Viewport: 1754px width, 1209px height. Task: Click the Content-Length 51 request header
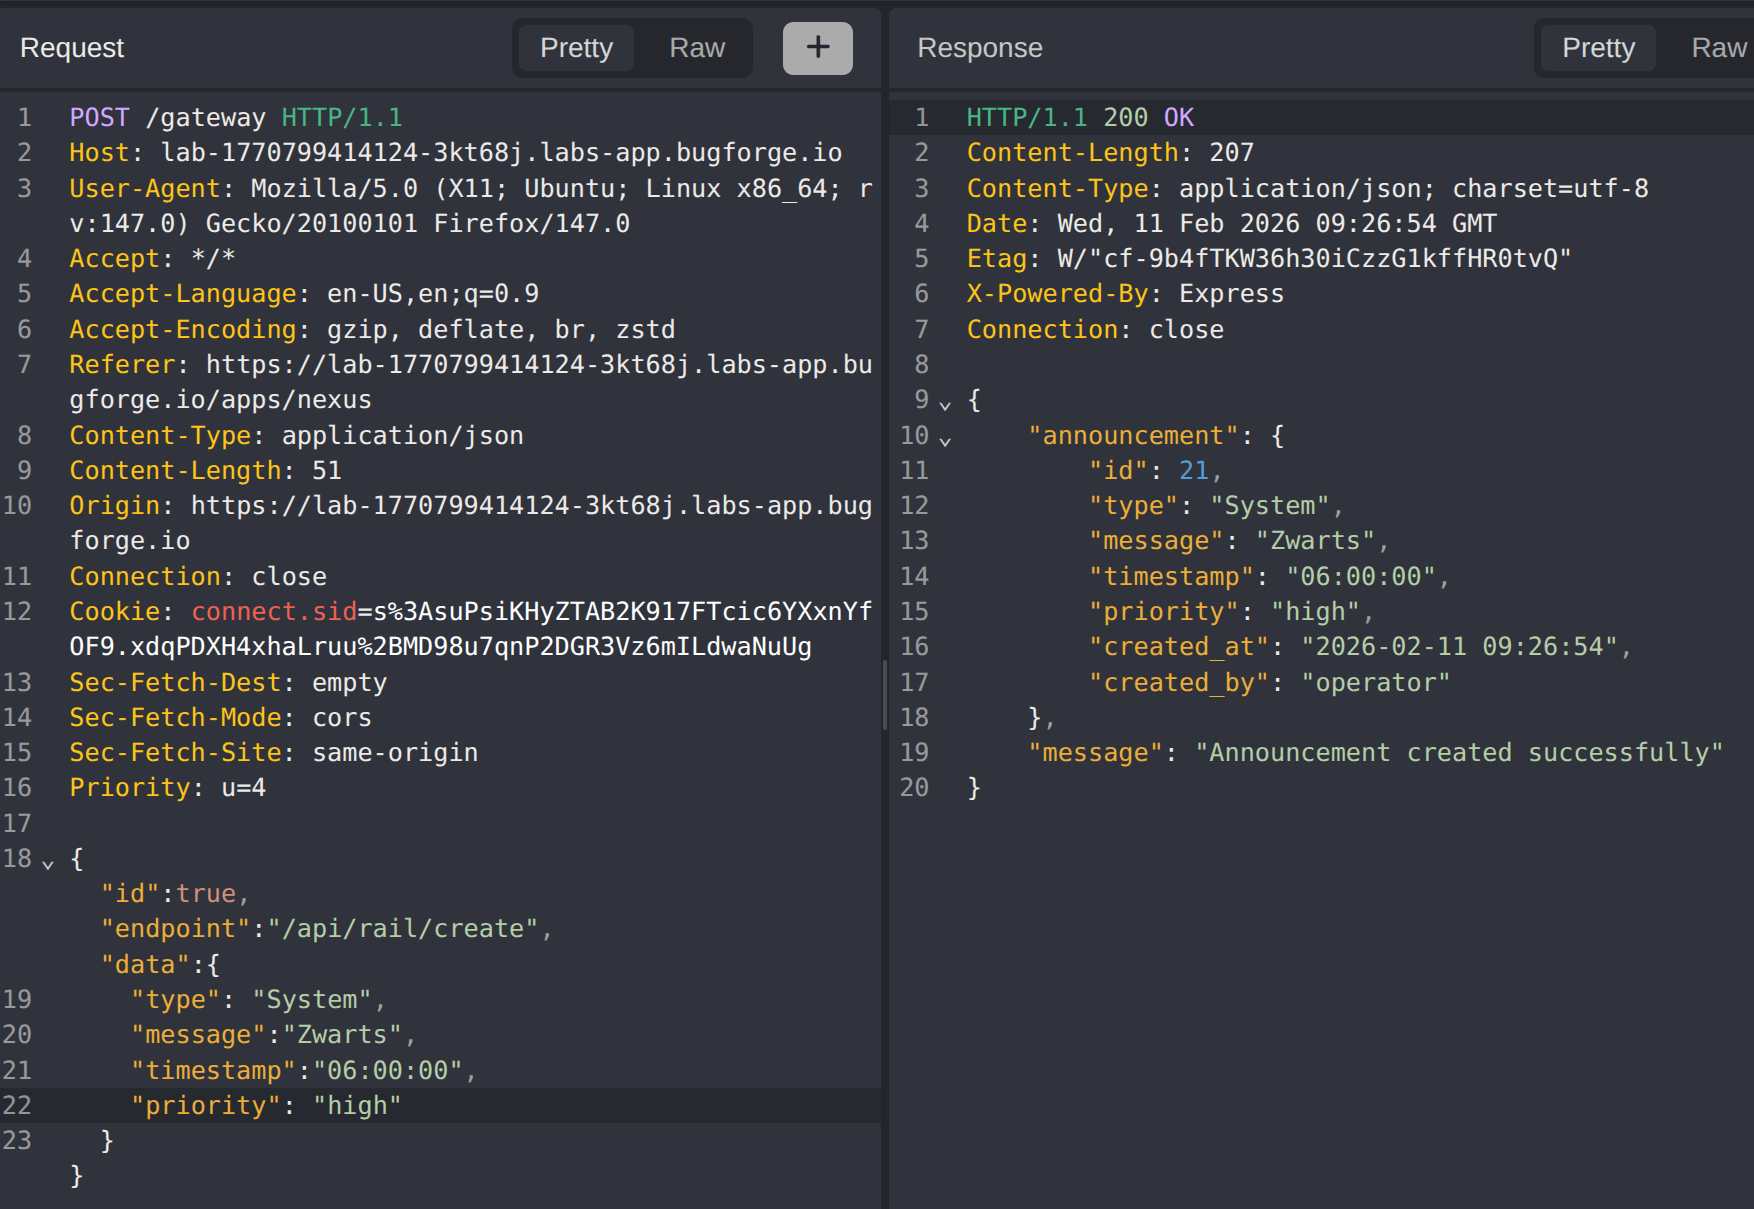coord(205,471)
